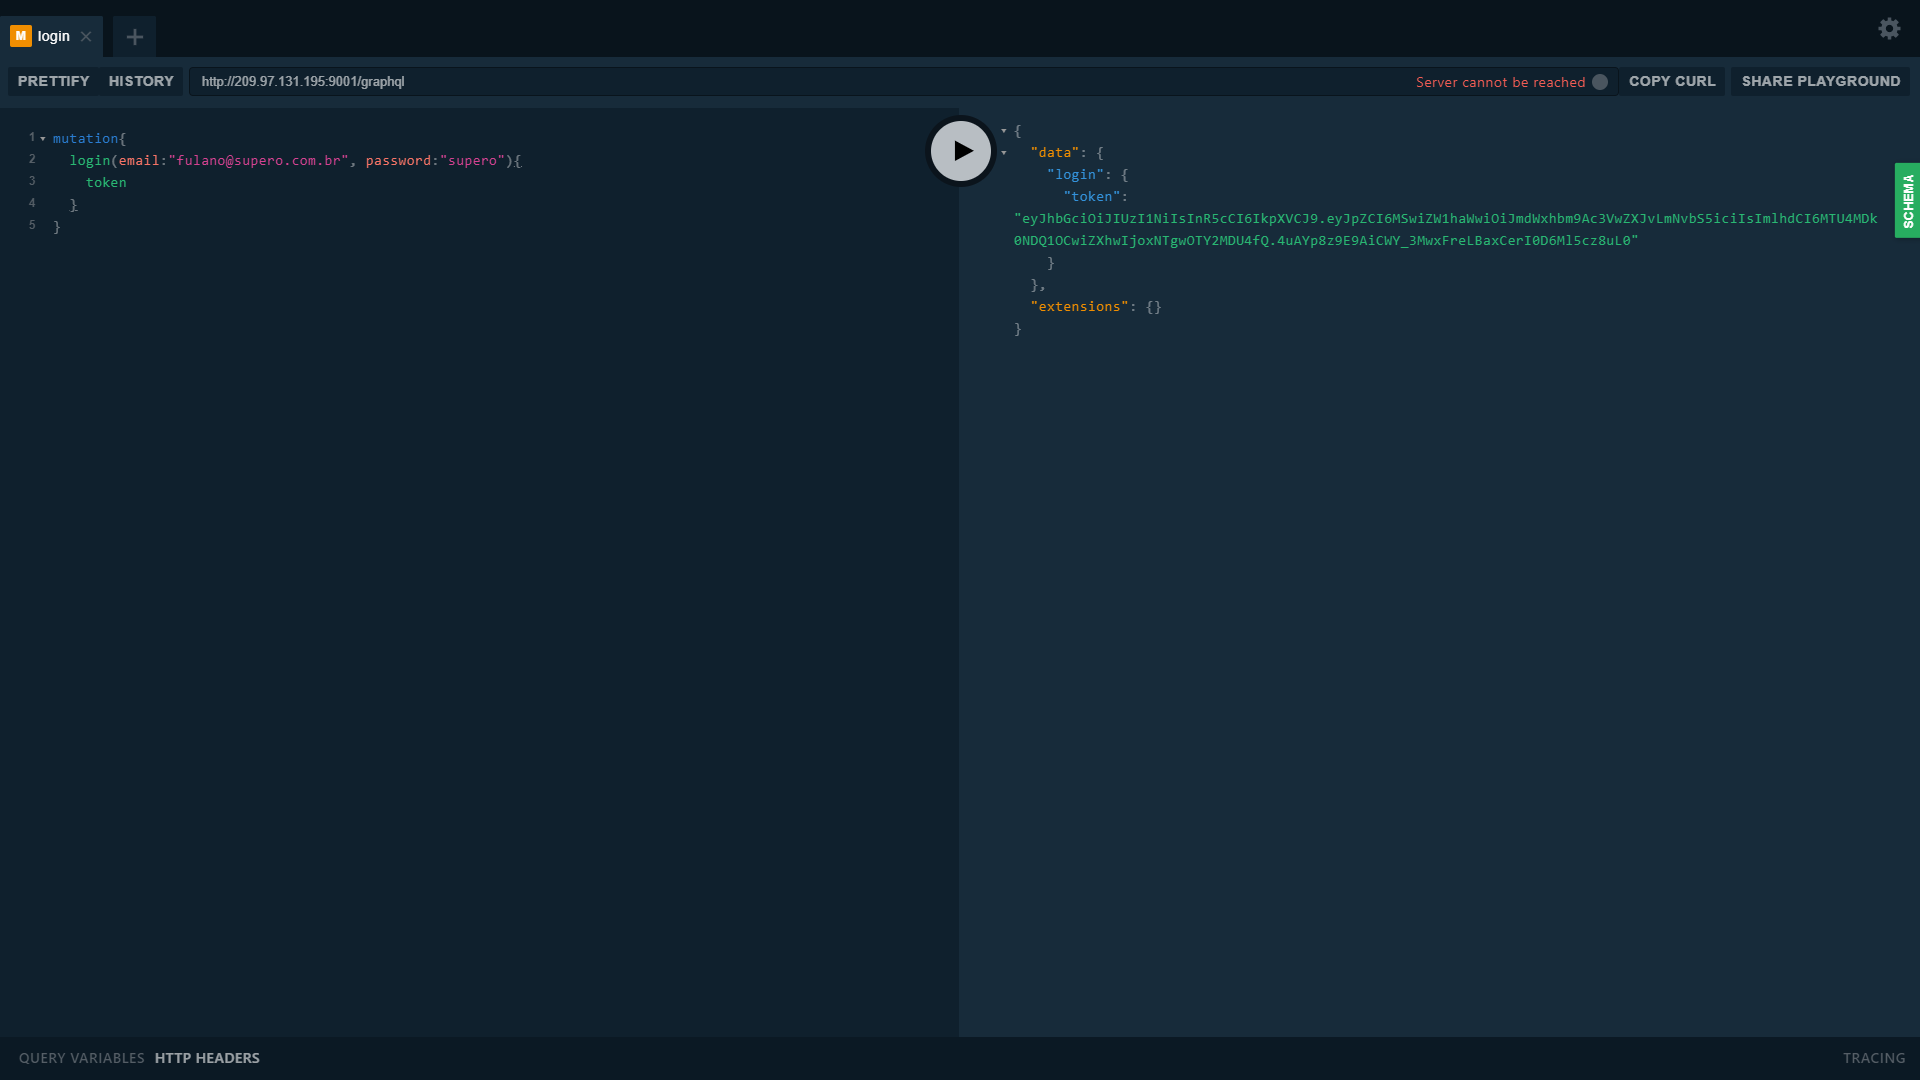Click COPY CURL button

point(1671,81)
